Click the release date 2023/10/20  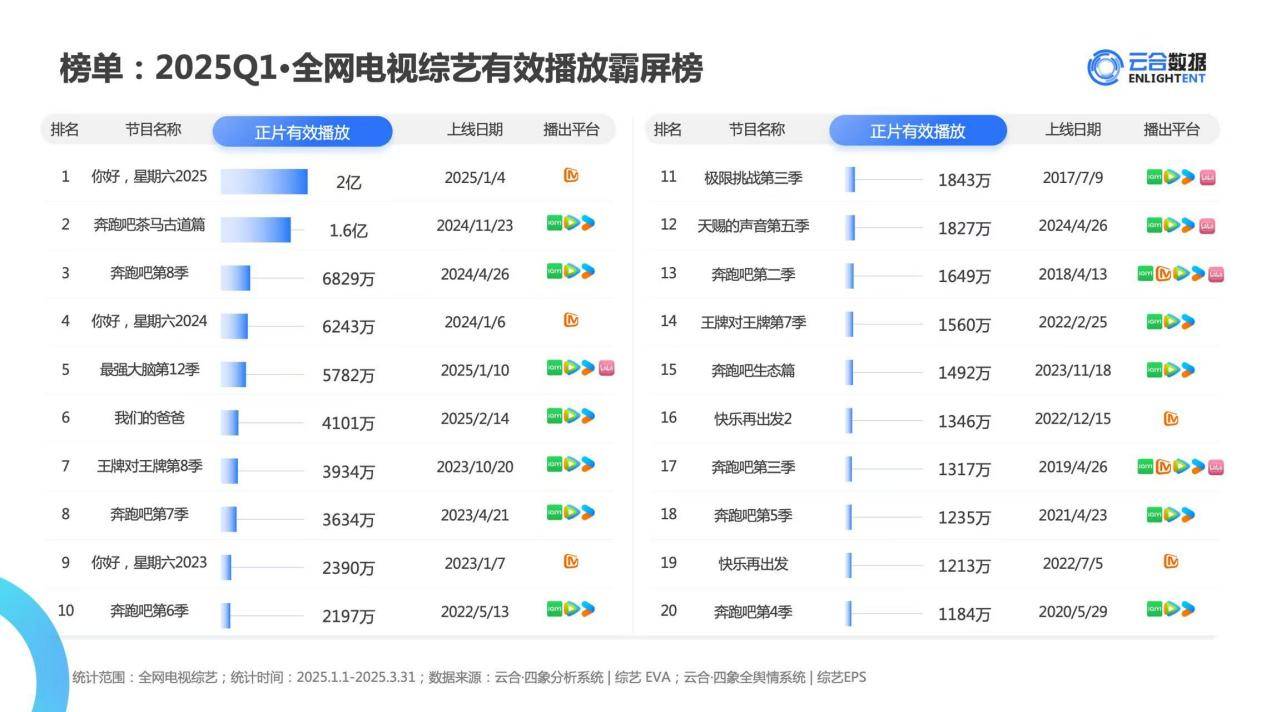pos(475,467)
